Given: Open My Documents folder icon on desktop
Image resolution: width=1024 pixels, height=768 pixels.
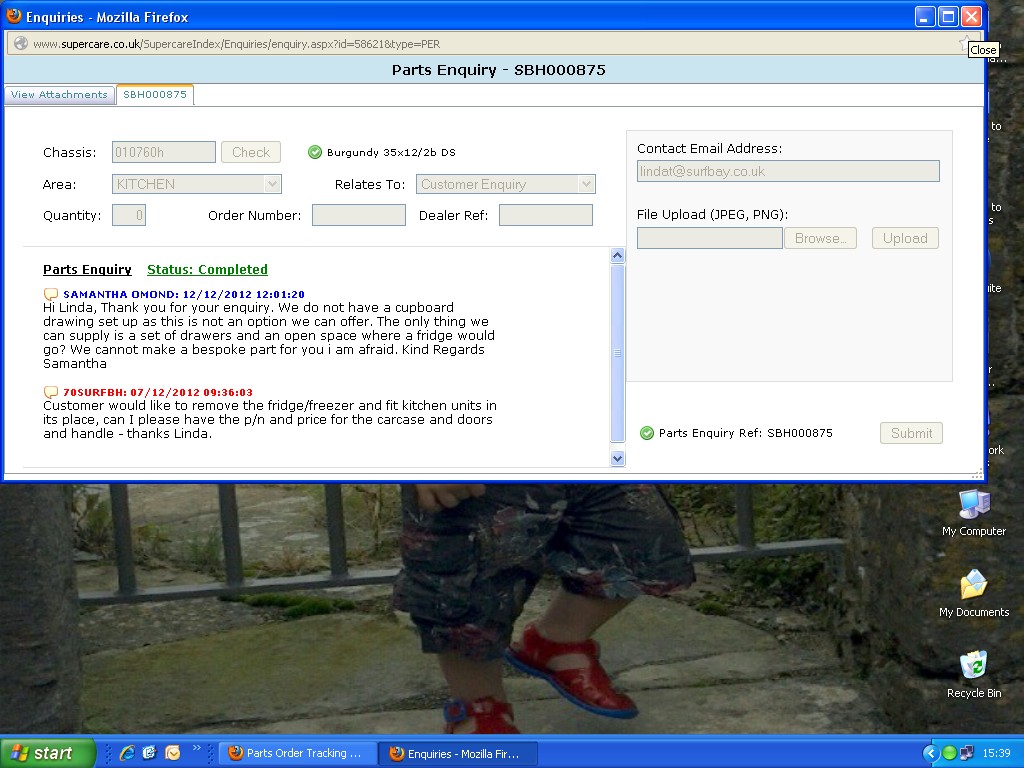Looking at the screenshot, I should tap(973, 585).
